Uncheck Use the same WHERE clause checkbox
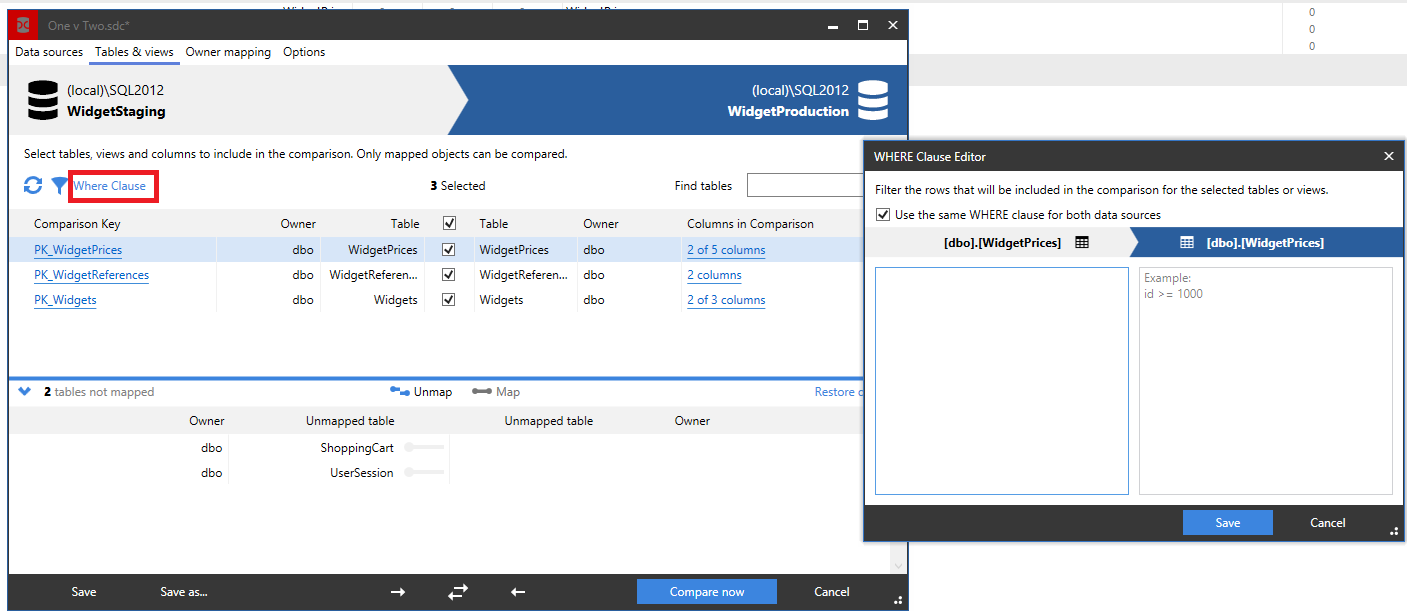The width and height of the screenshot is (1407, 611). (882, 215)
